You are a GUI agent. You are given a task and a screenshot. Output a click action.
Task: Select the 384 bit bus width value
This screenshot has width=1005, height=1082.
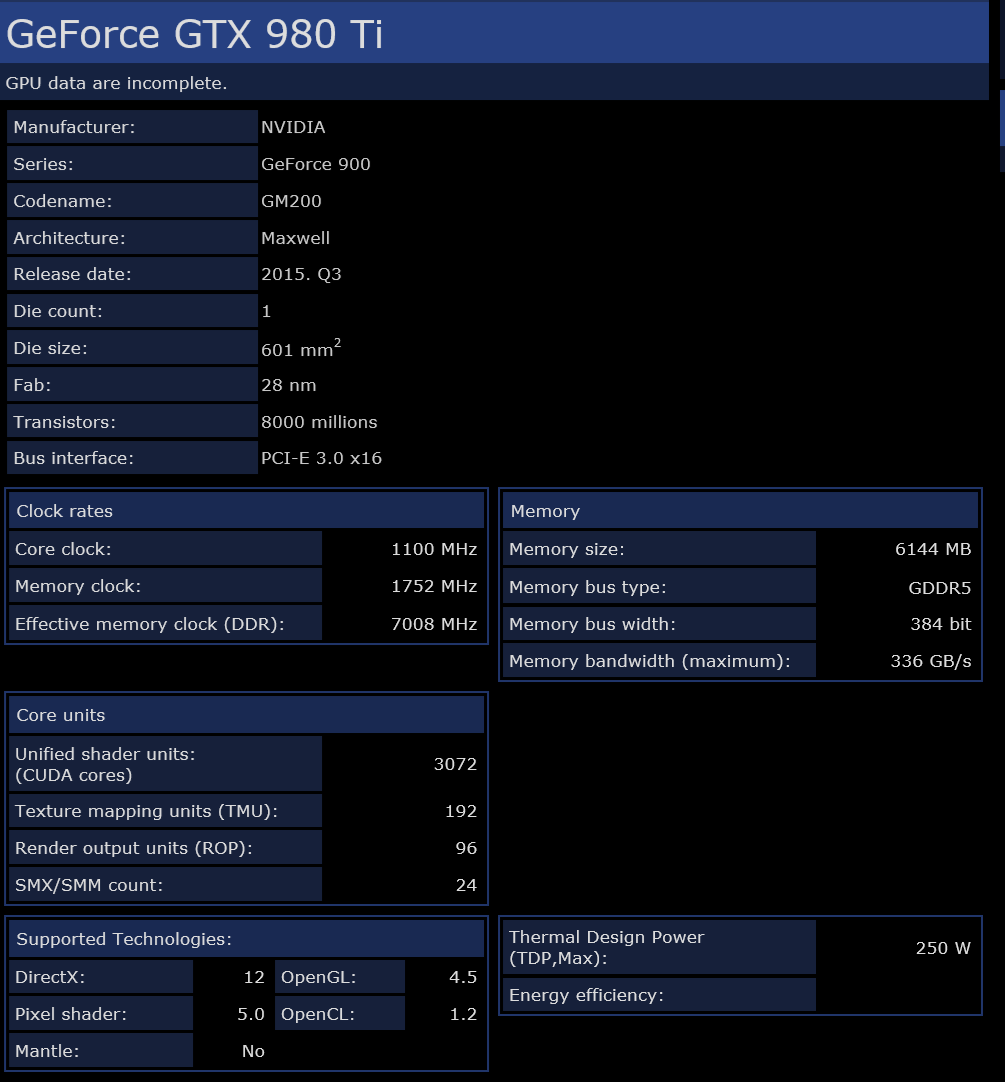pos(941,624)
